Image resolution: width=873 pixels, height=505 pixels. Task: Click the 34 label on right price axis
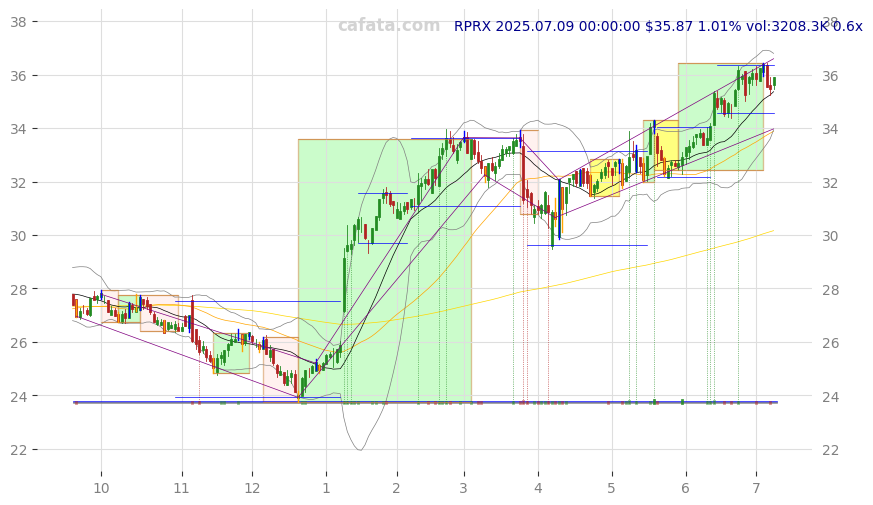click(830, 130)
